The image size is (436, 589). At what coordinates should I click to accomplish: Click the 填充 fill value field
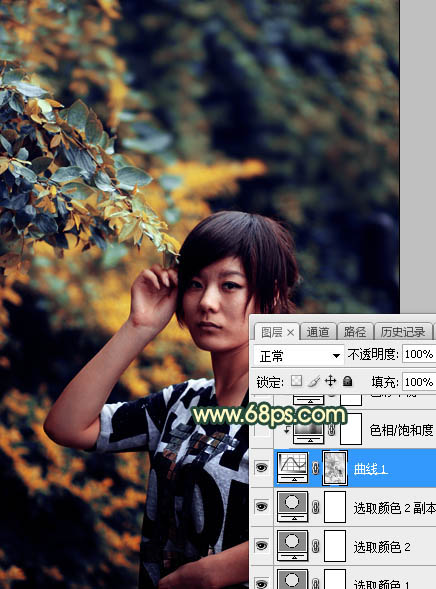click(x=419, y=382)
